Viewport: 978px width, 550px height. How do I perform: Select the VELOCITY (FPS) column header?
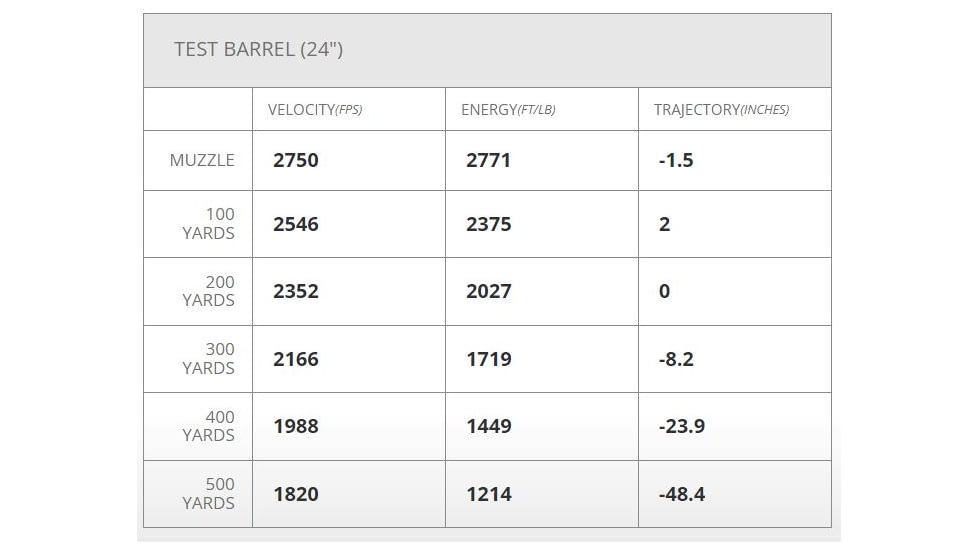click(x=315, y=110)
